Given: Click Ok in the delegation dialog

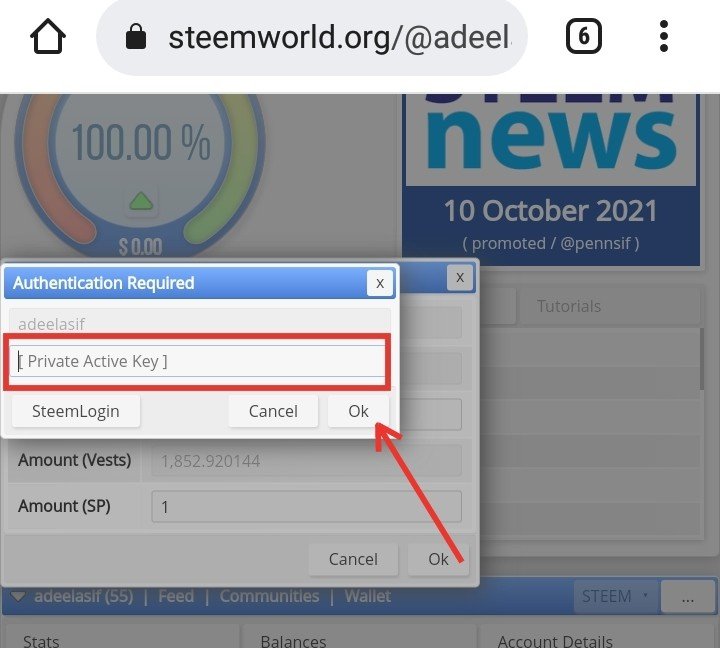Looking at the screenshot, I should coord(438,559).
